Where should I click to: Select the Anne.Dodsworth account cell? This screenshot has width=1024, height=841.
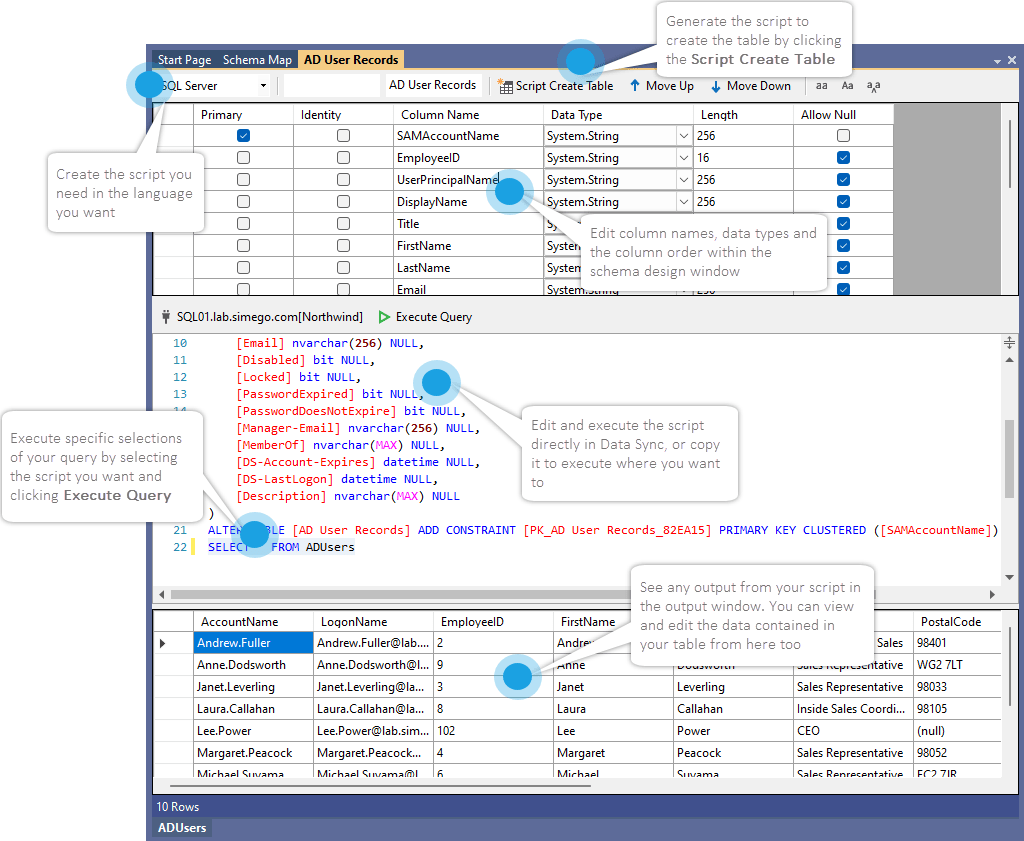click(x=253, y=665)
